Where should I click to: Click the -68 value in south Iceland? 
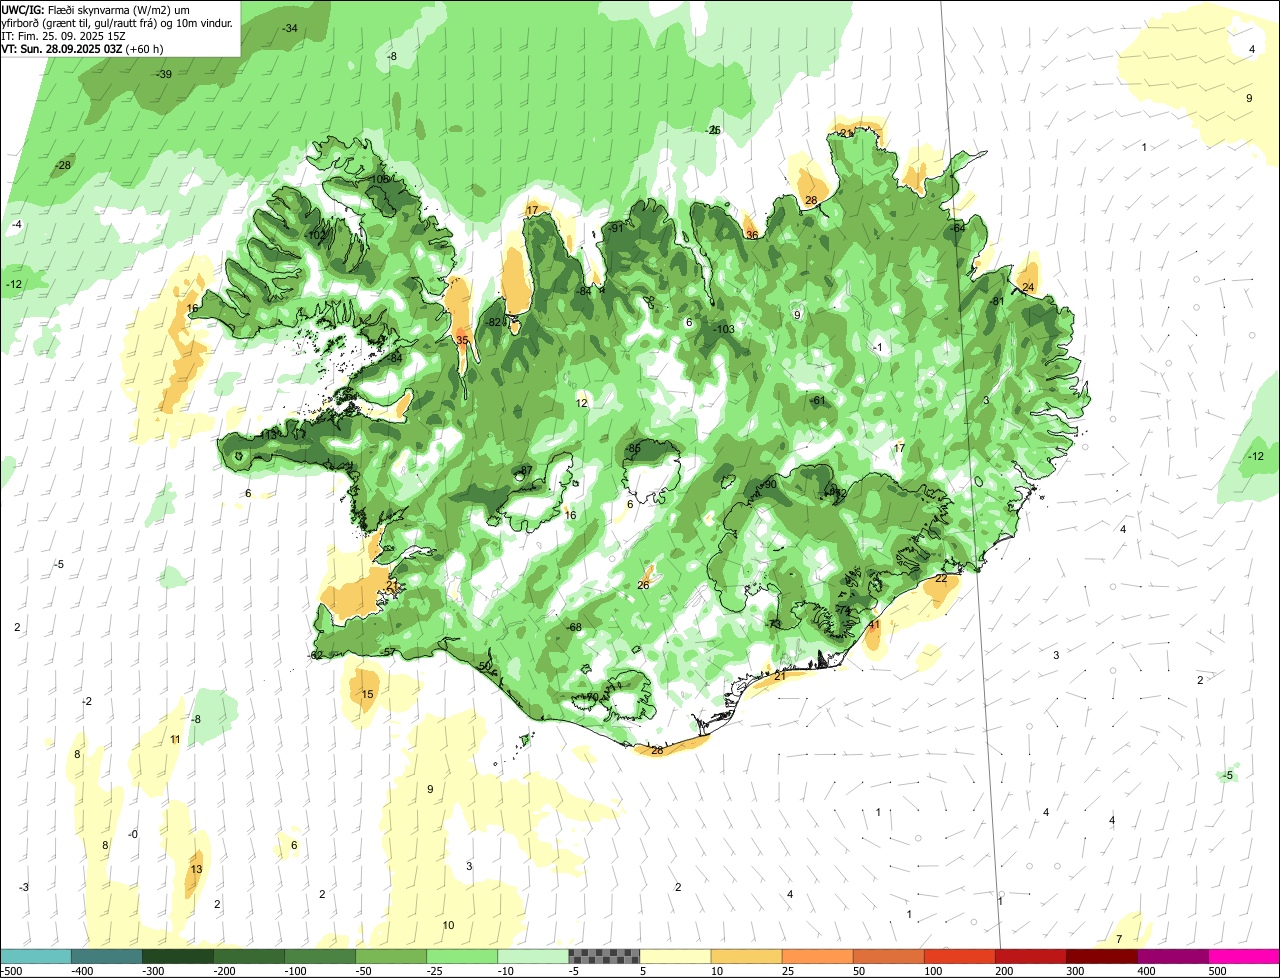[574, 627]
